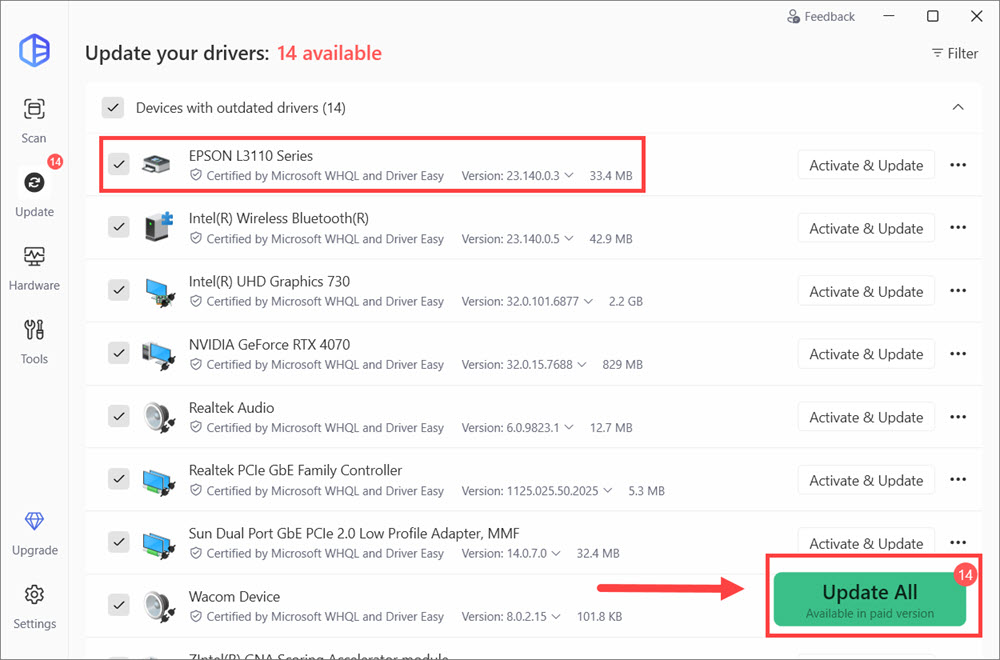
Task: Open the Hardware sidebar icon
Action: [x=34, y=257]
